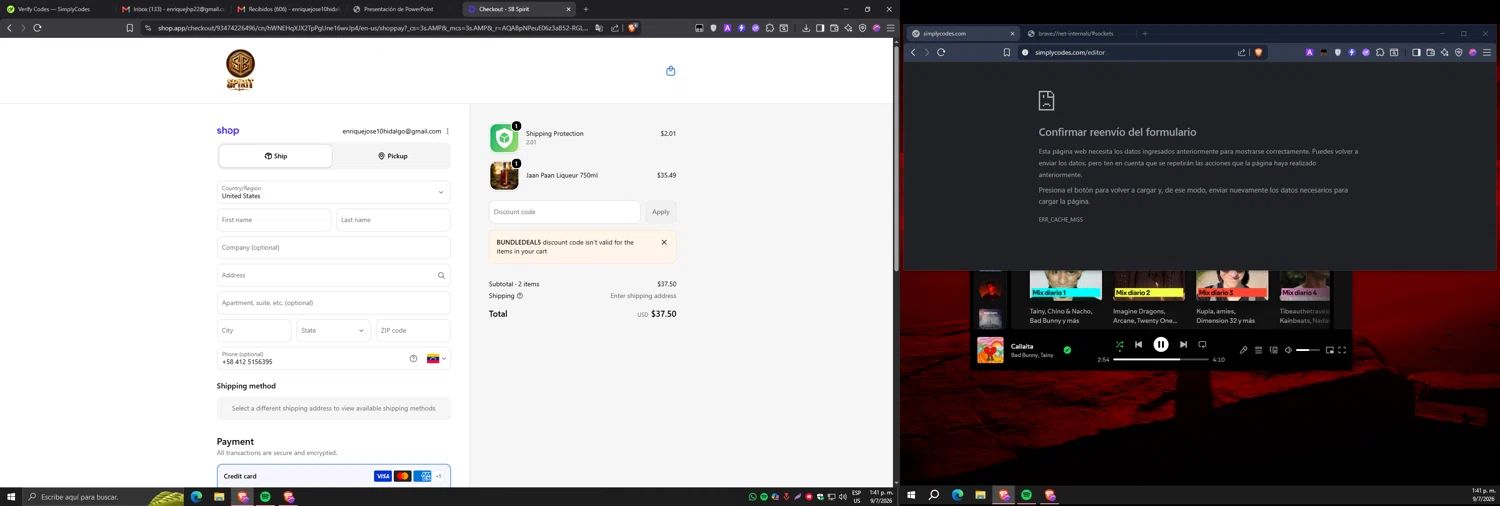Open the State dropdown

click(x=333, y=330)
